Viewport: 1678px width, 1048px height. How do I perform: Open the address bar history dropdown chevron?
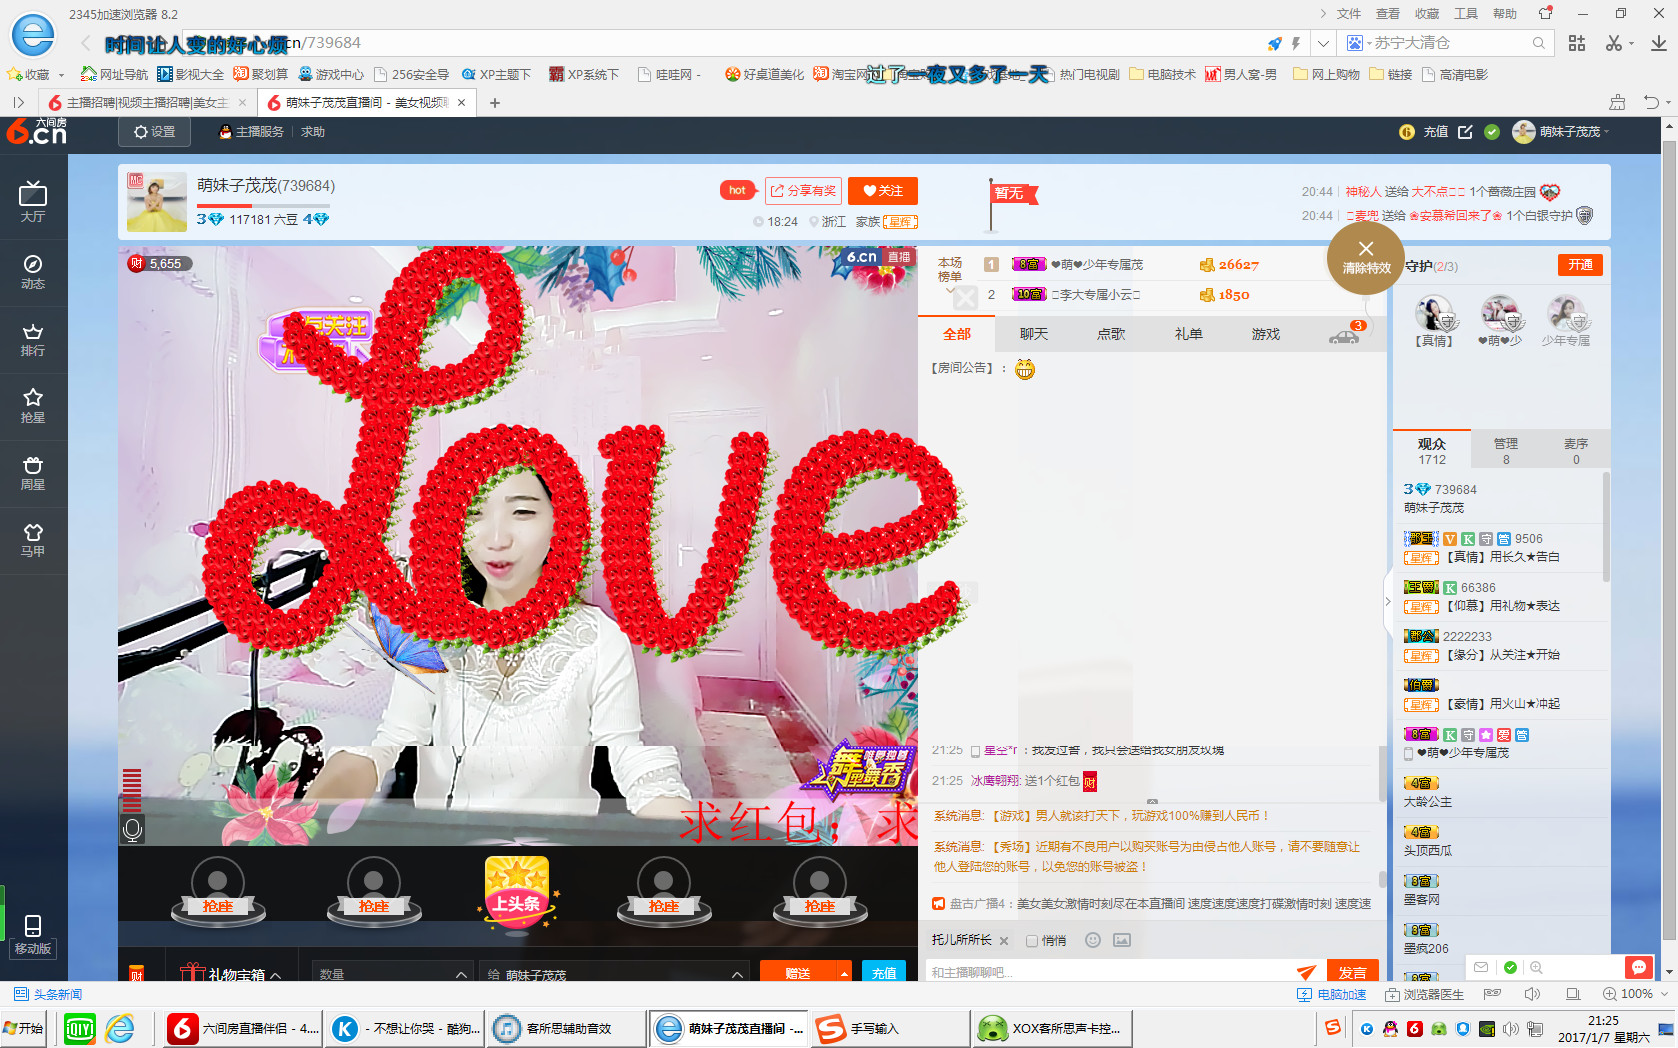point(1323,43)
